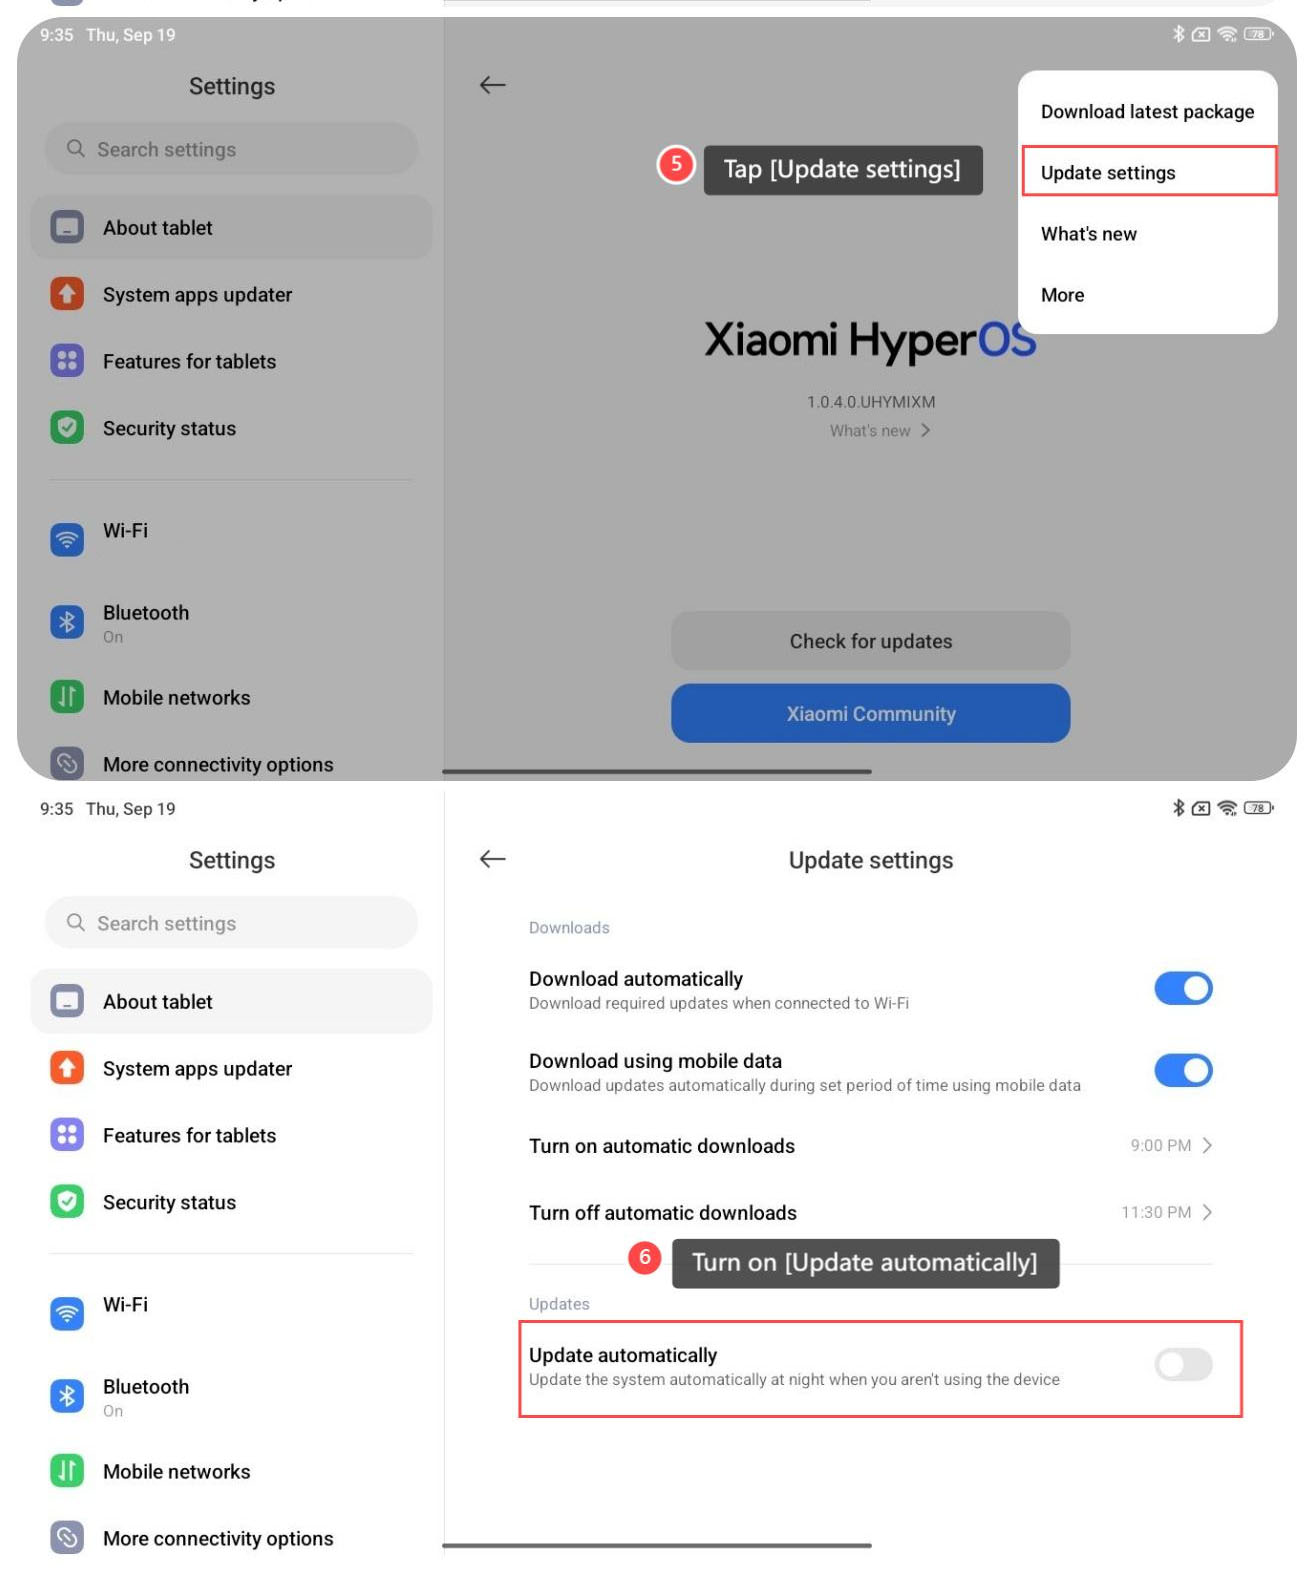1315x1575 pixels.
Task: Select Update settings in the popup menu
Action: (1148, 172)
